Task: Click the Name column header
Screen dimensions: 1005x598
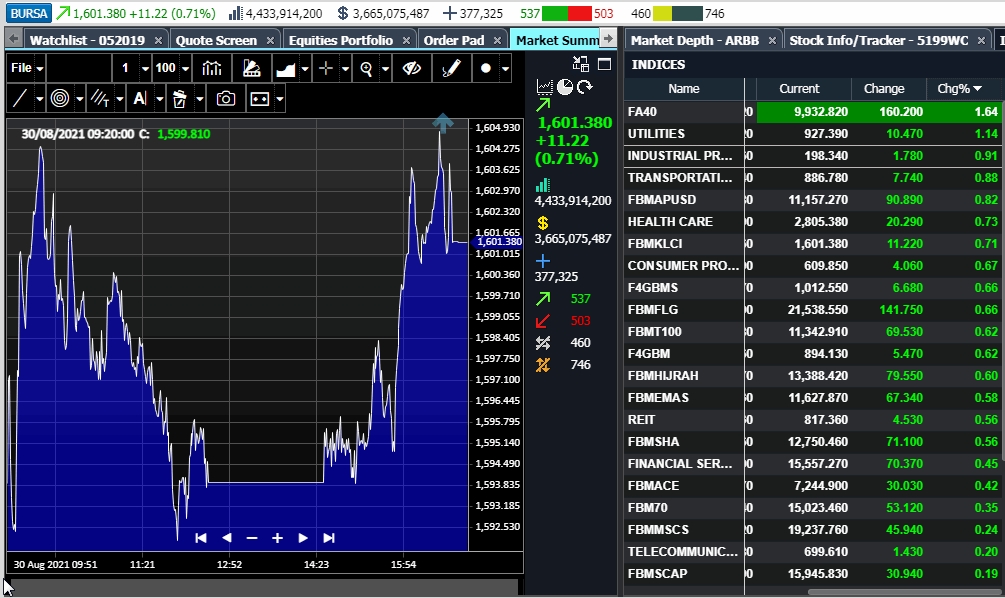Action: [x=684, y=88]
